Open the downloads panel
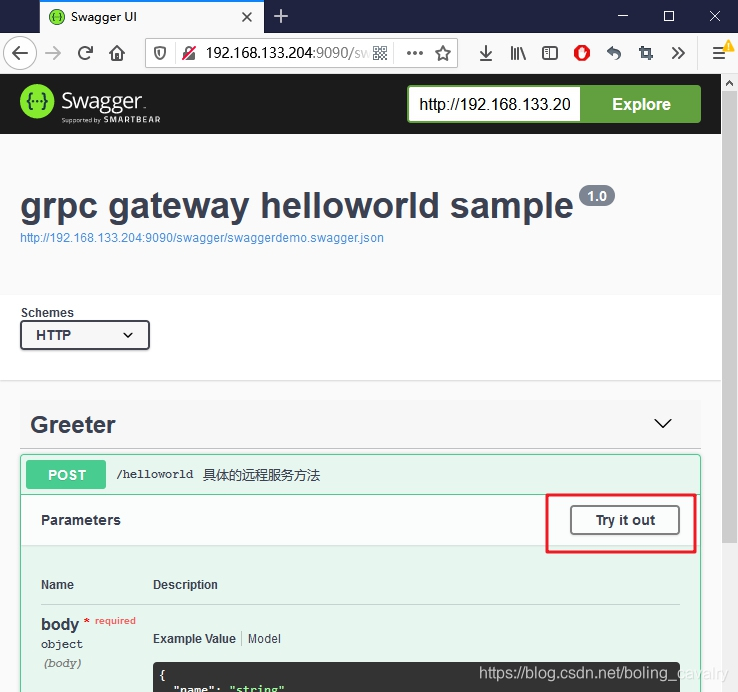This screenshot has height=692, width=738. point(486,53)
